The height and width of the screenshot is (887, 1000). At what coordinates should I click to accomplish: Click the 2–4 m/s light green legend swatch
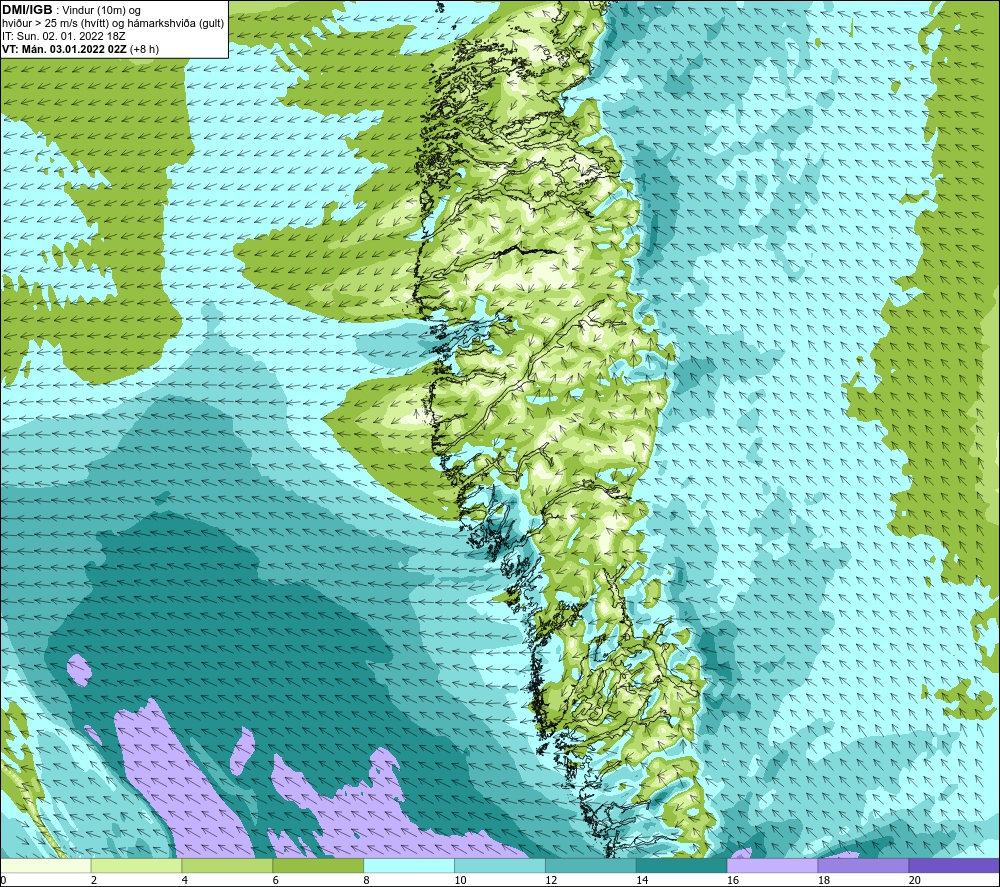[x=136, y=866]
